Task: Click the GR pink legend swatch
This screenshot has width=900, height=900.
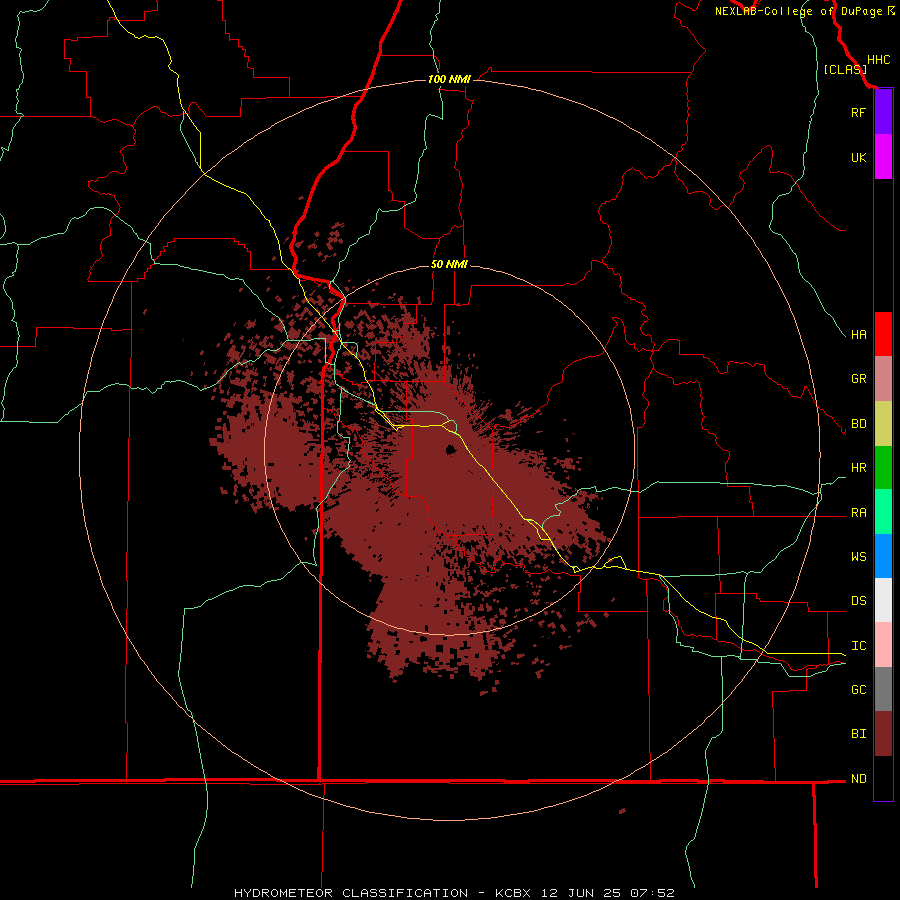Action: pos(883,379)
